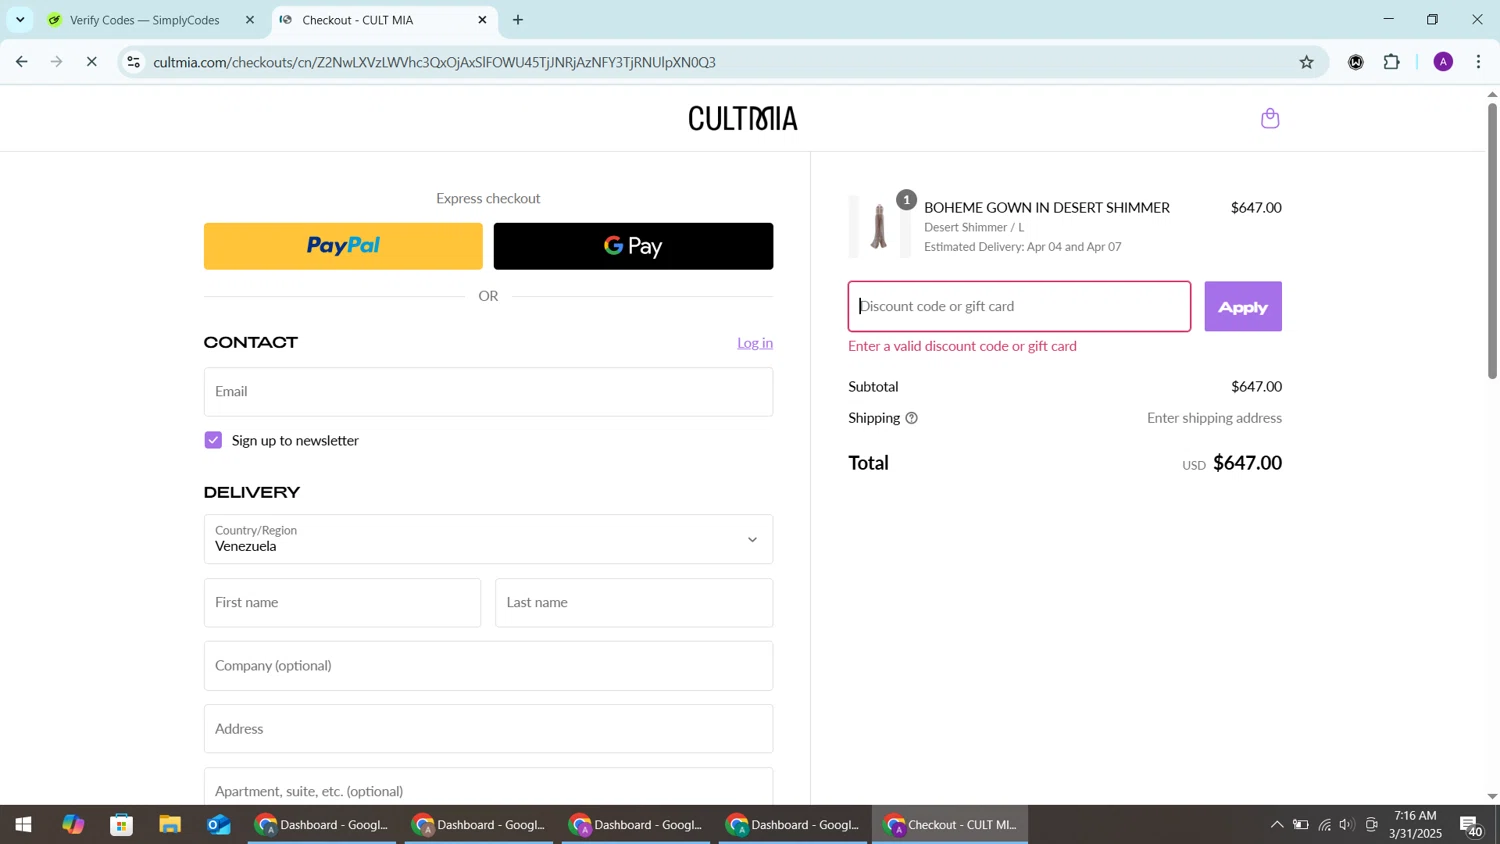Viewport: 1500px width, 844px height.
Task: Click the CULT MIA logo
Action: click(x=743, y=119)
